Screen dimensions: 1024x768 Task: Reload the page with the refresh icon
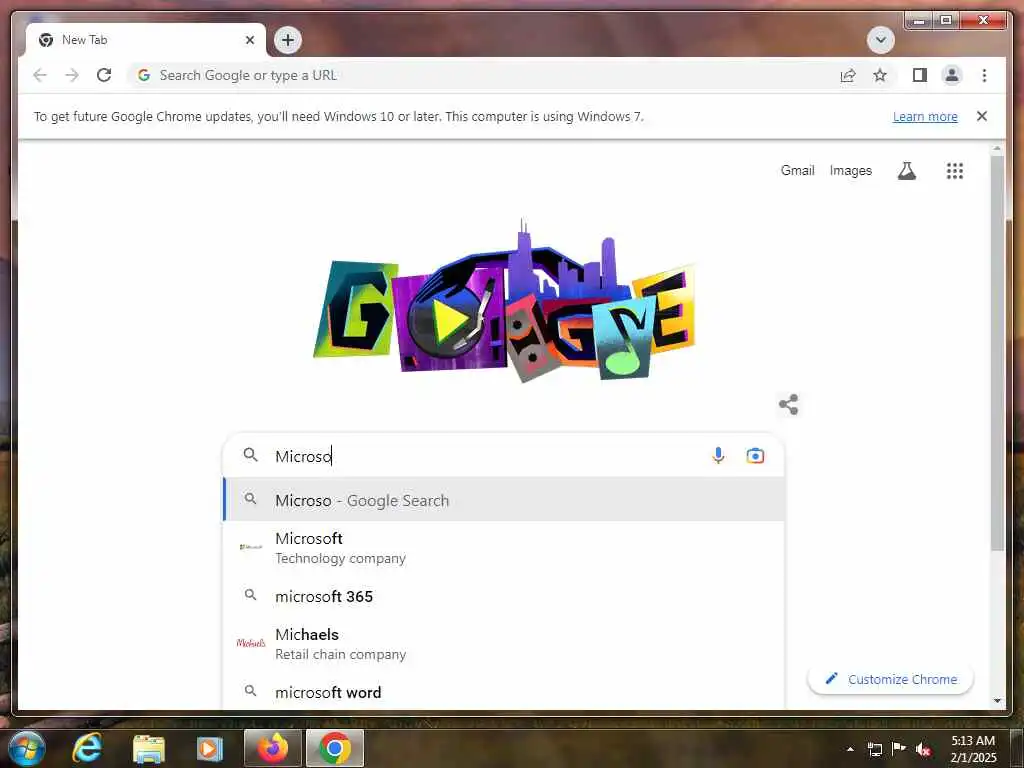104,75
